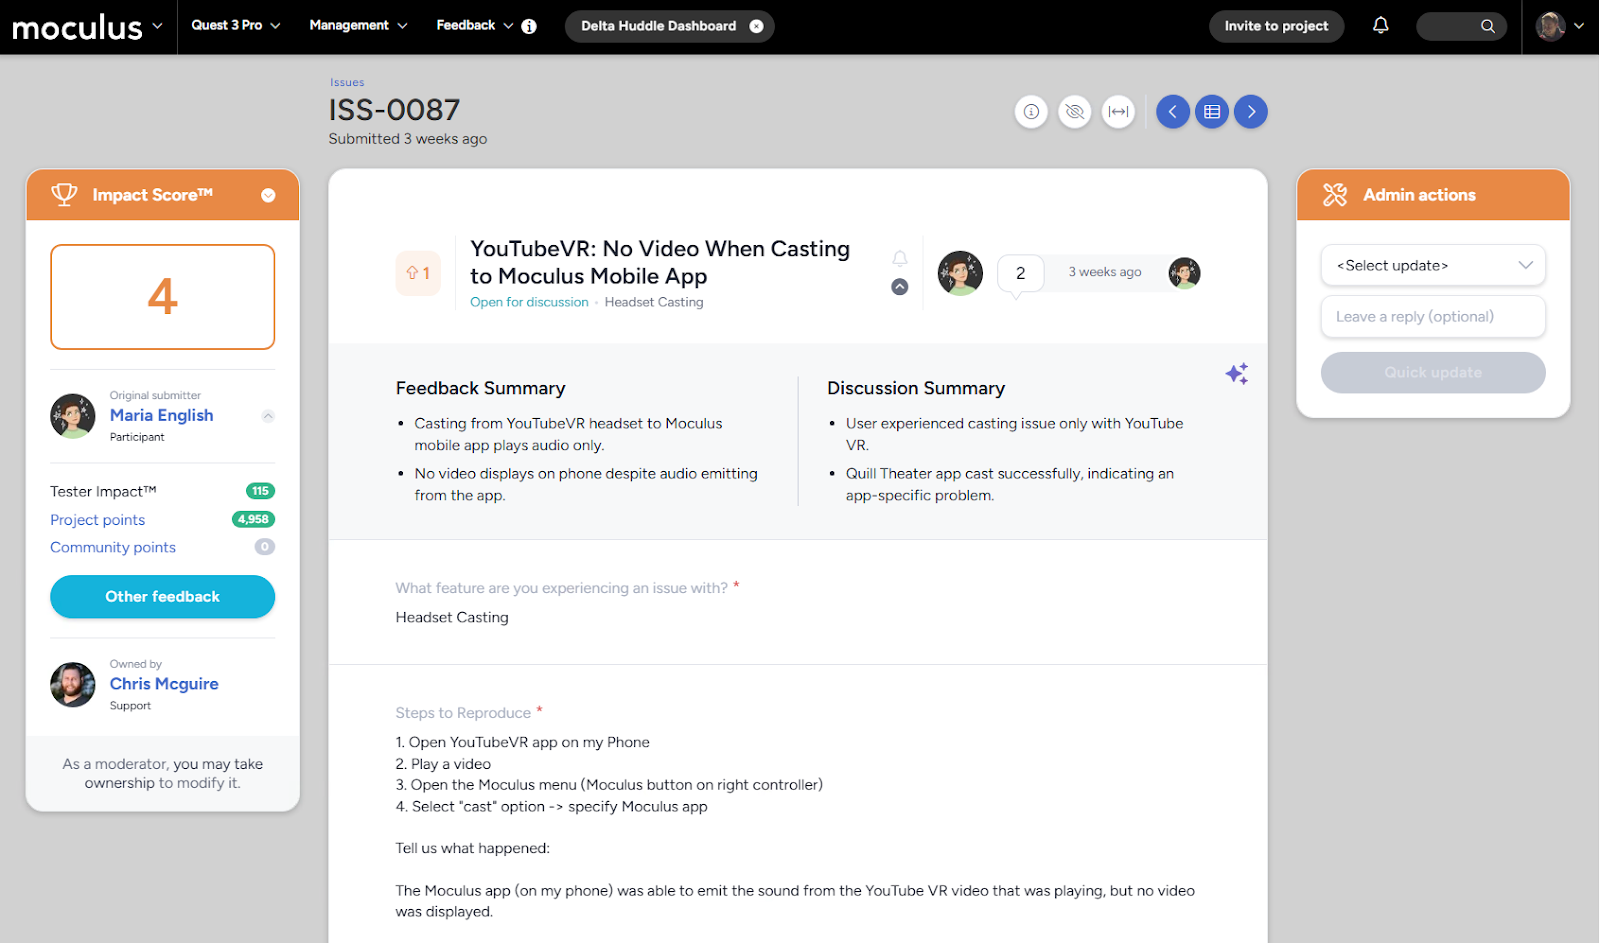Click the expand width arrows icon

click(1119, 112)
